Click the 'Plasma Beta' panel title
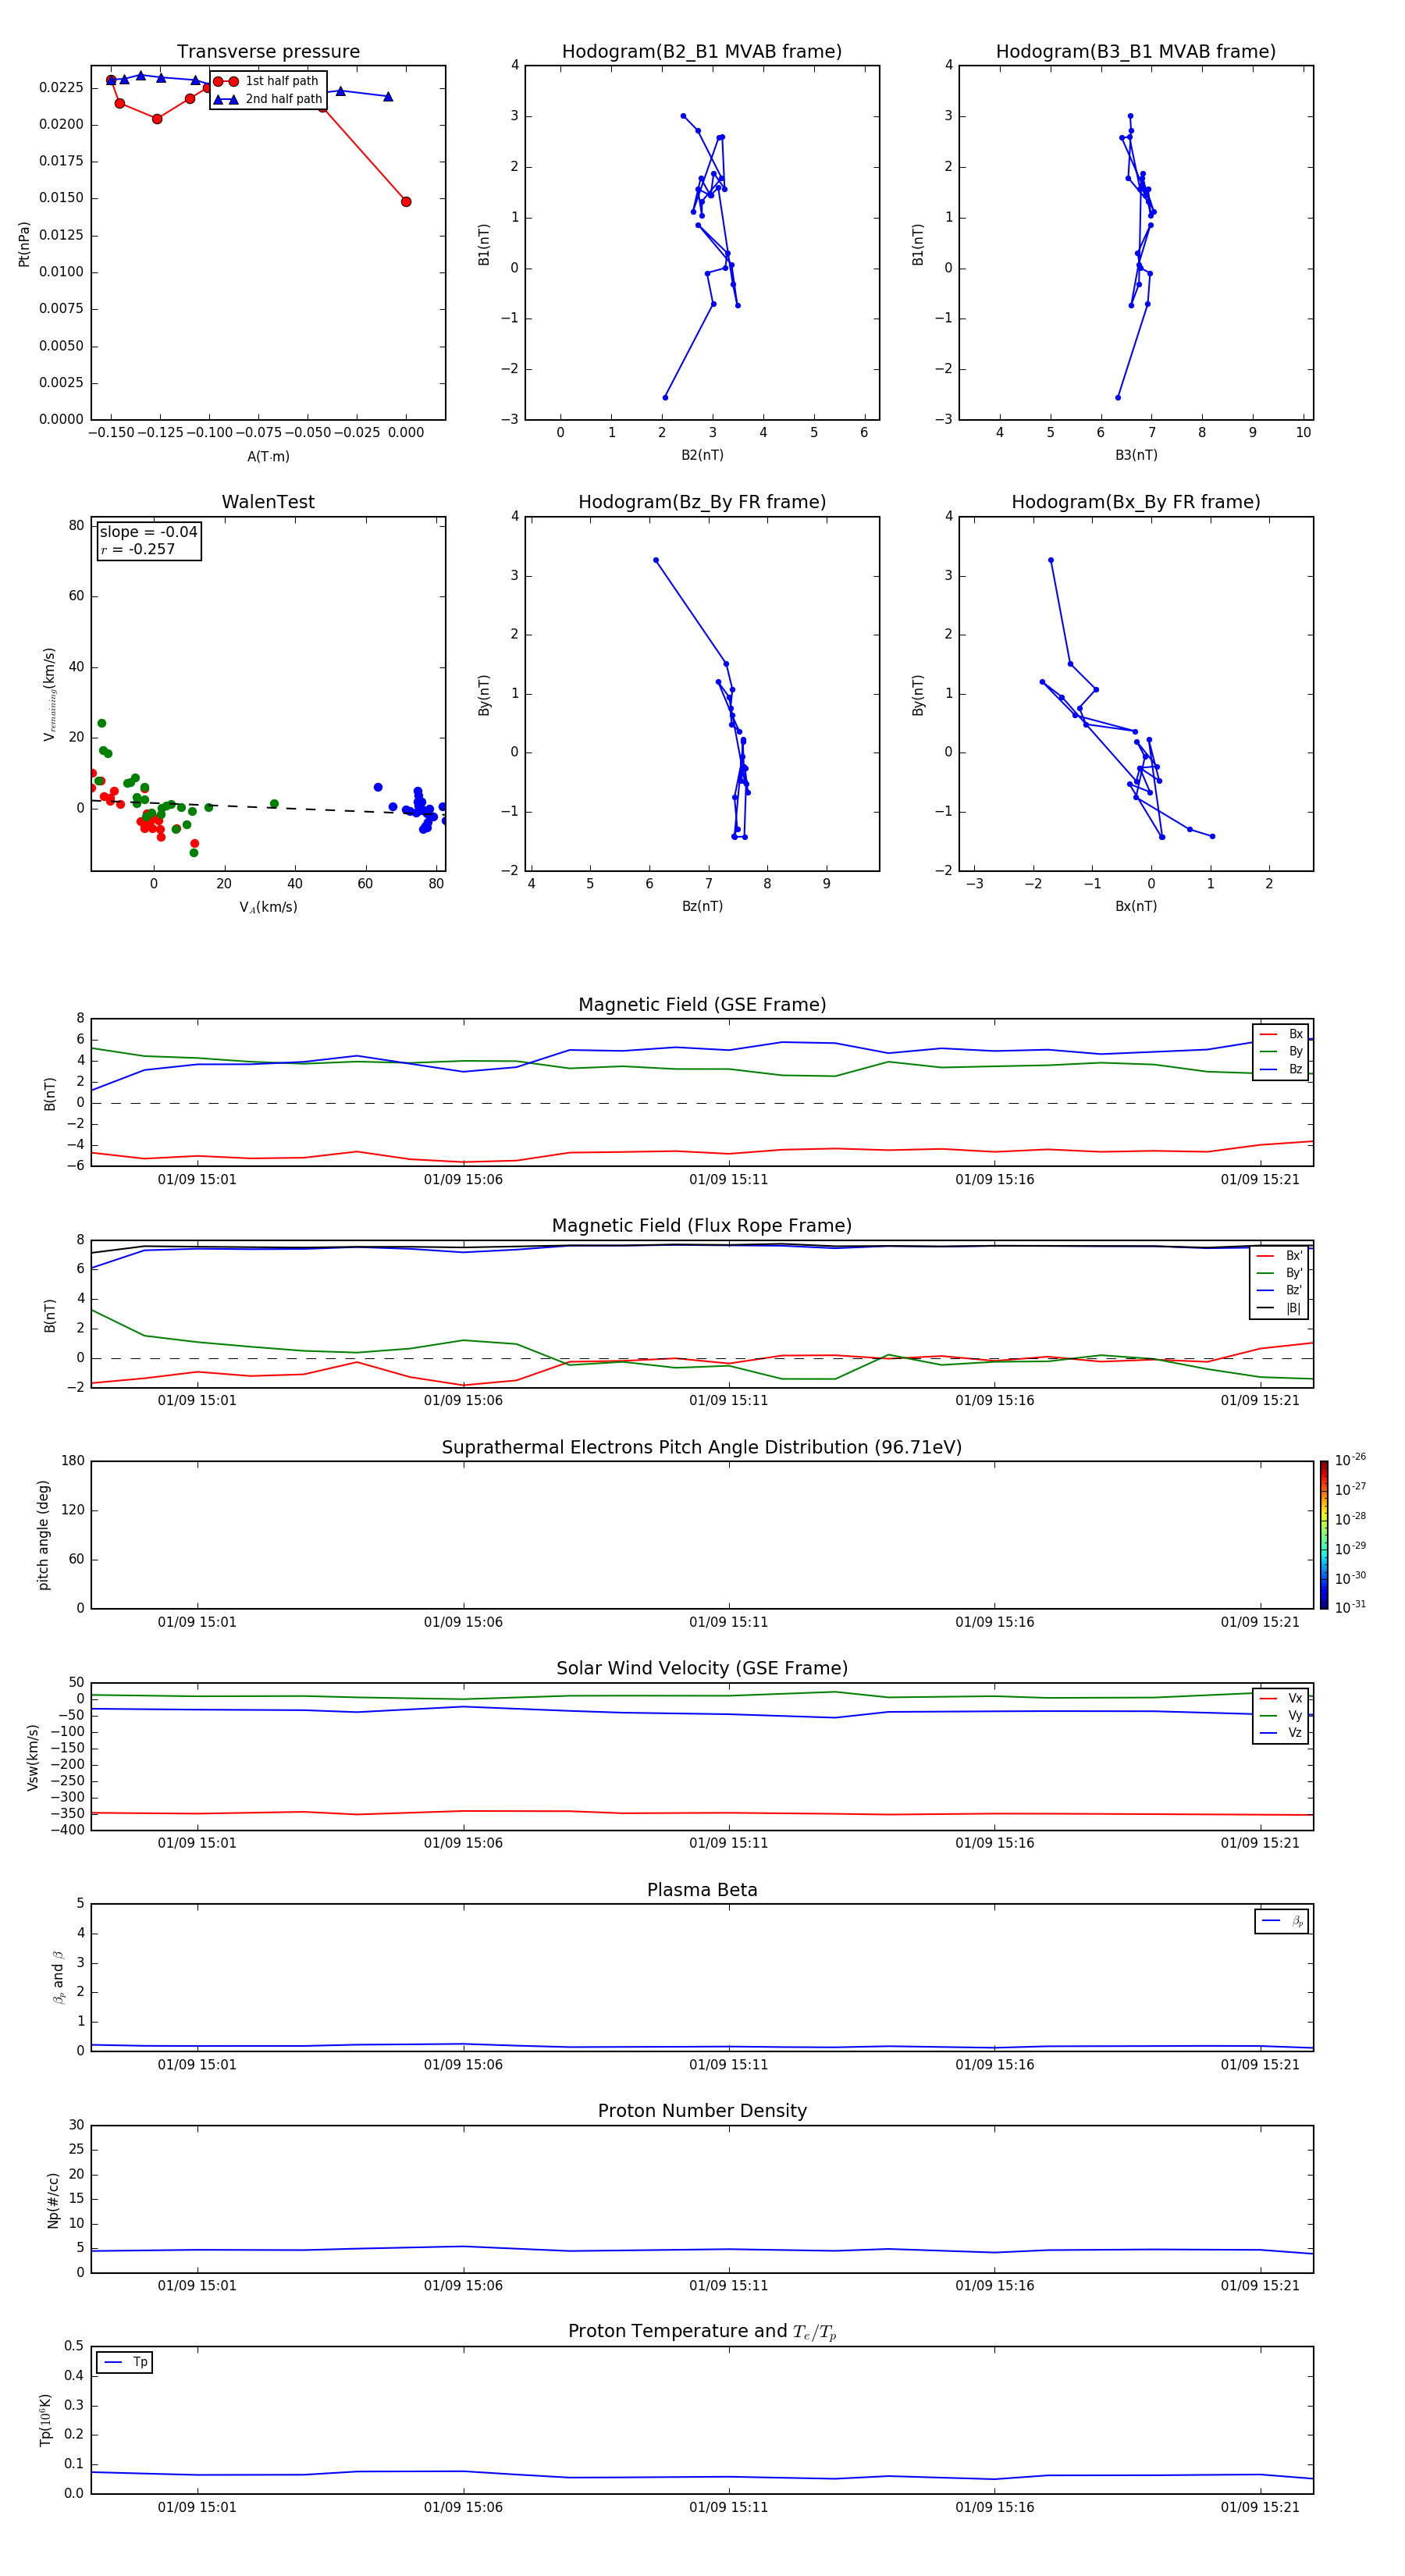Viewport: 1405px width, 2576px height. [702, 1891]
